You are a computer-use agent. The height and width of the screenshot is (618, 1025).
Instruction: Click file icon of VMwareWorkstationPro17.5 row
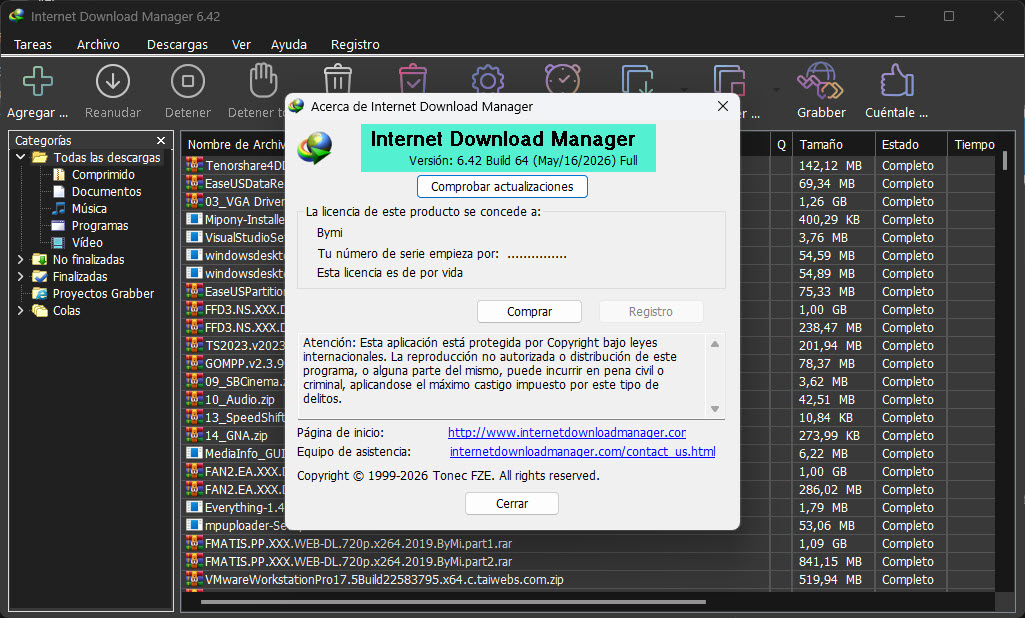point(194,578)
